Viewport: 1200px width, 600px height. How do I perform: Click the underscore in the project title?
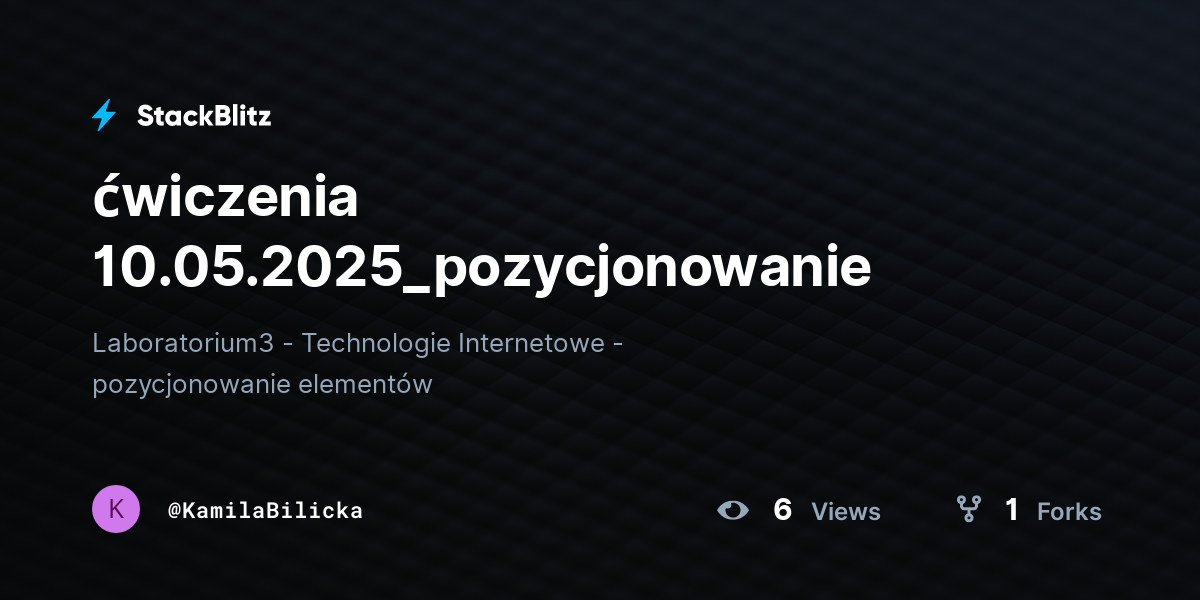415,291
